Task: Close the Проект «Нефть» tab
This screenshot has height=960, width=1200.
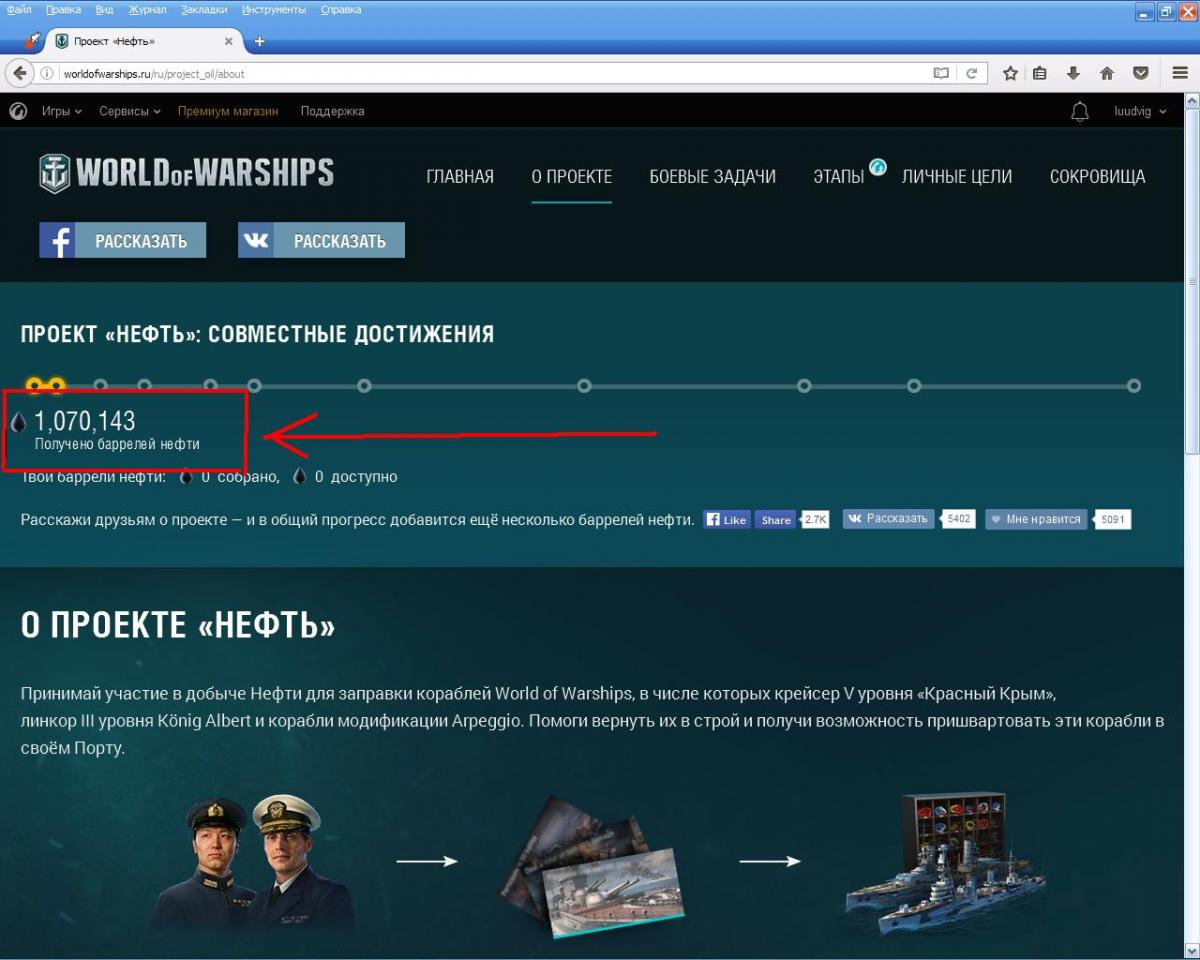Action: pyautogui.click(x=228, y=42)
